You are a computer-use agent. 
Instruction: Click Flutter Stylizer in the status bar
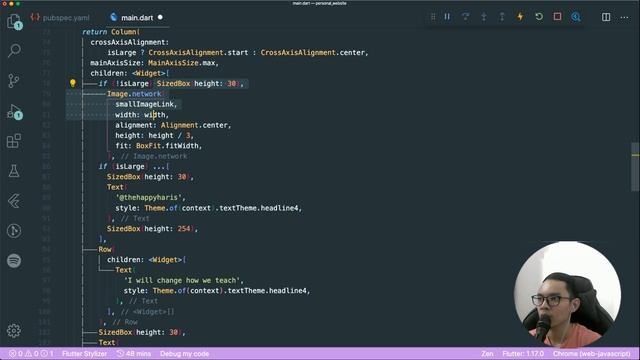(84, 354)
